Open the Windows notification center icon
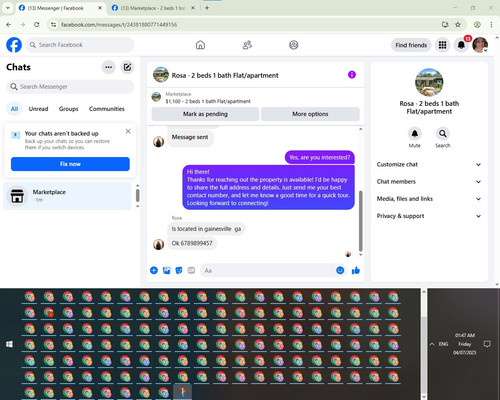 coord(487,344)
